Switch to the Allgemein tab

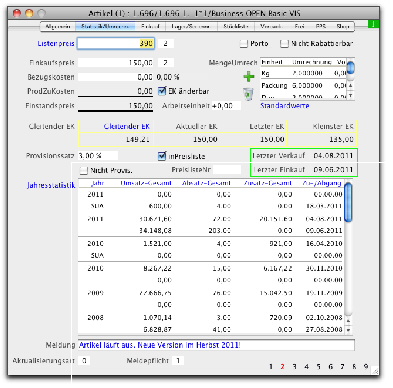(58, 26)
